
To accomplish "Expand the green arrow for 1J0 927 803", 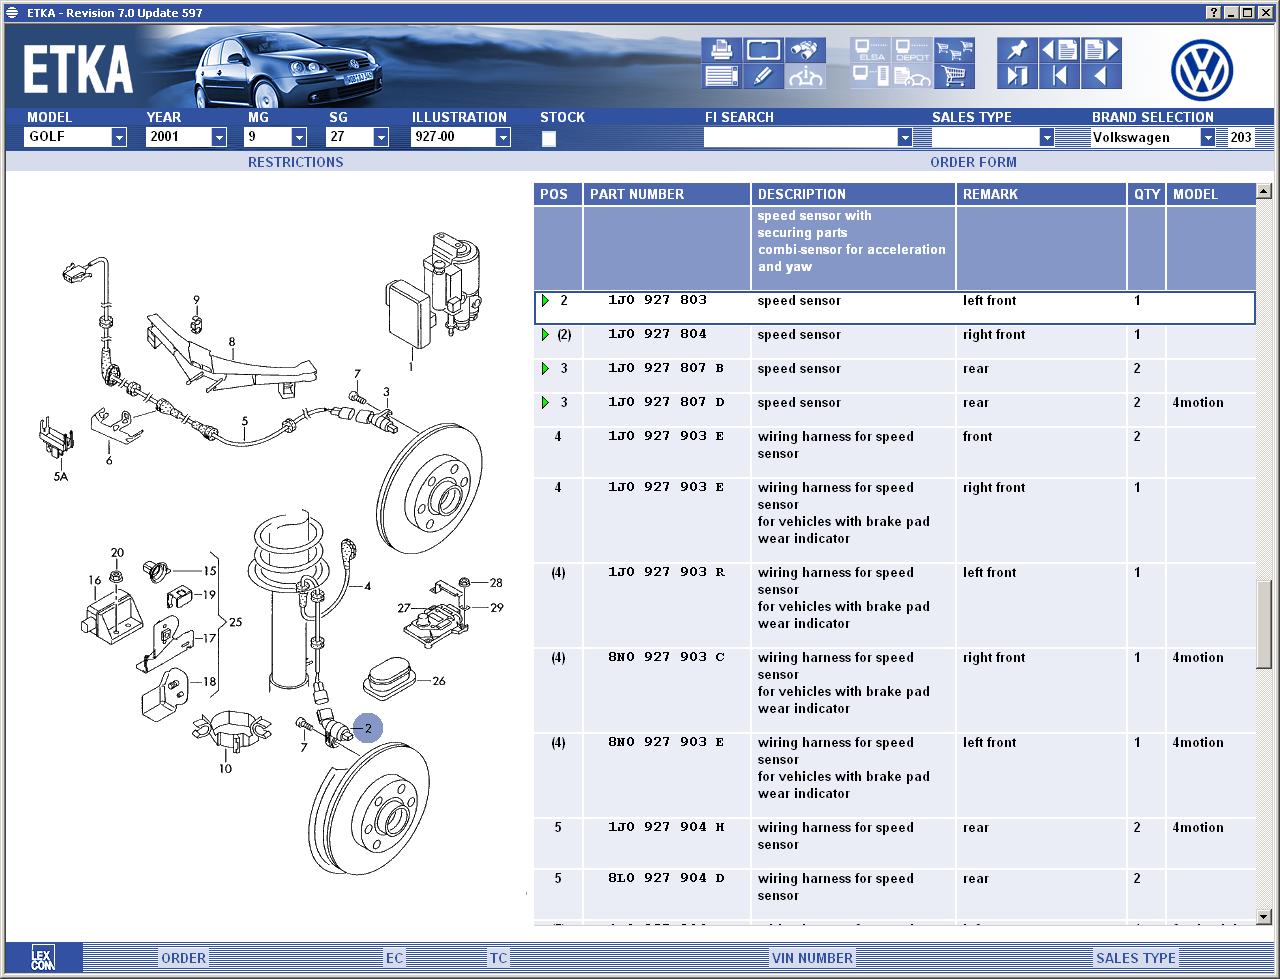I will [x=545, y=300].
